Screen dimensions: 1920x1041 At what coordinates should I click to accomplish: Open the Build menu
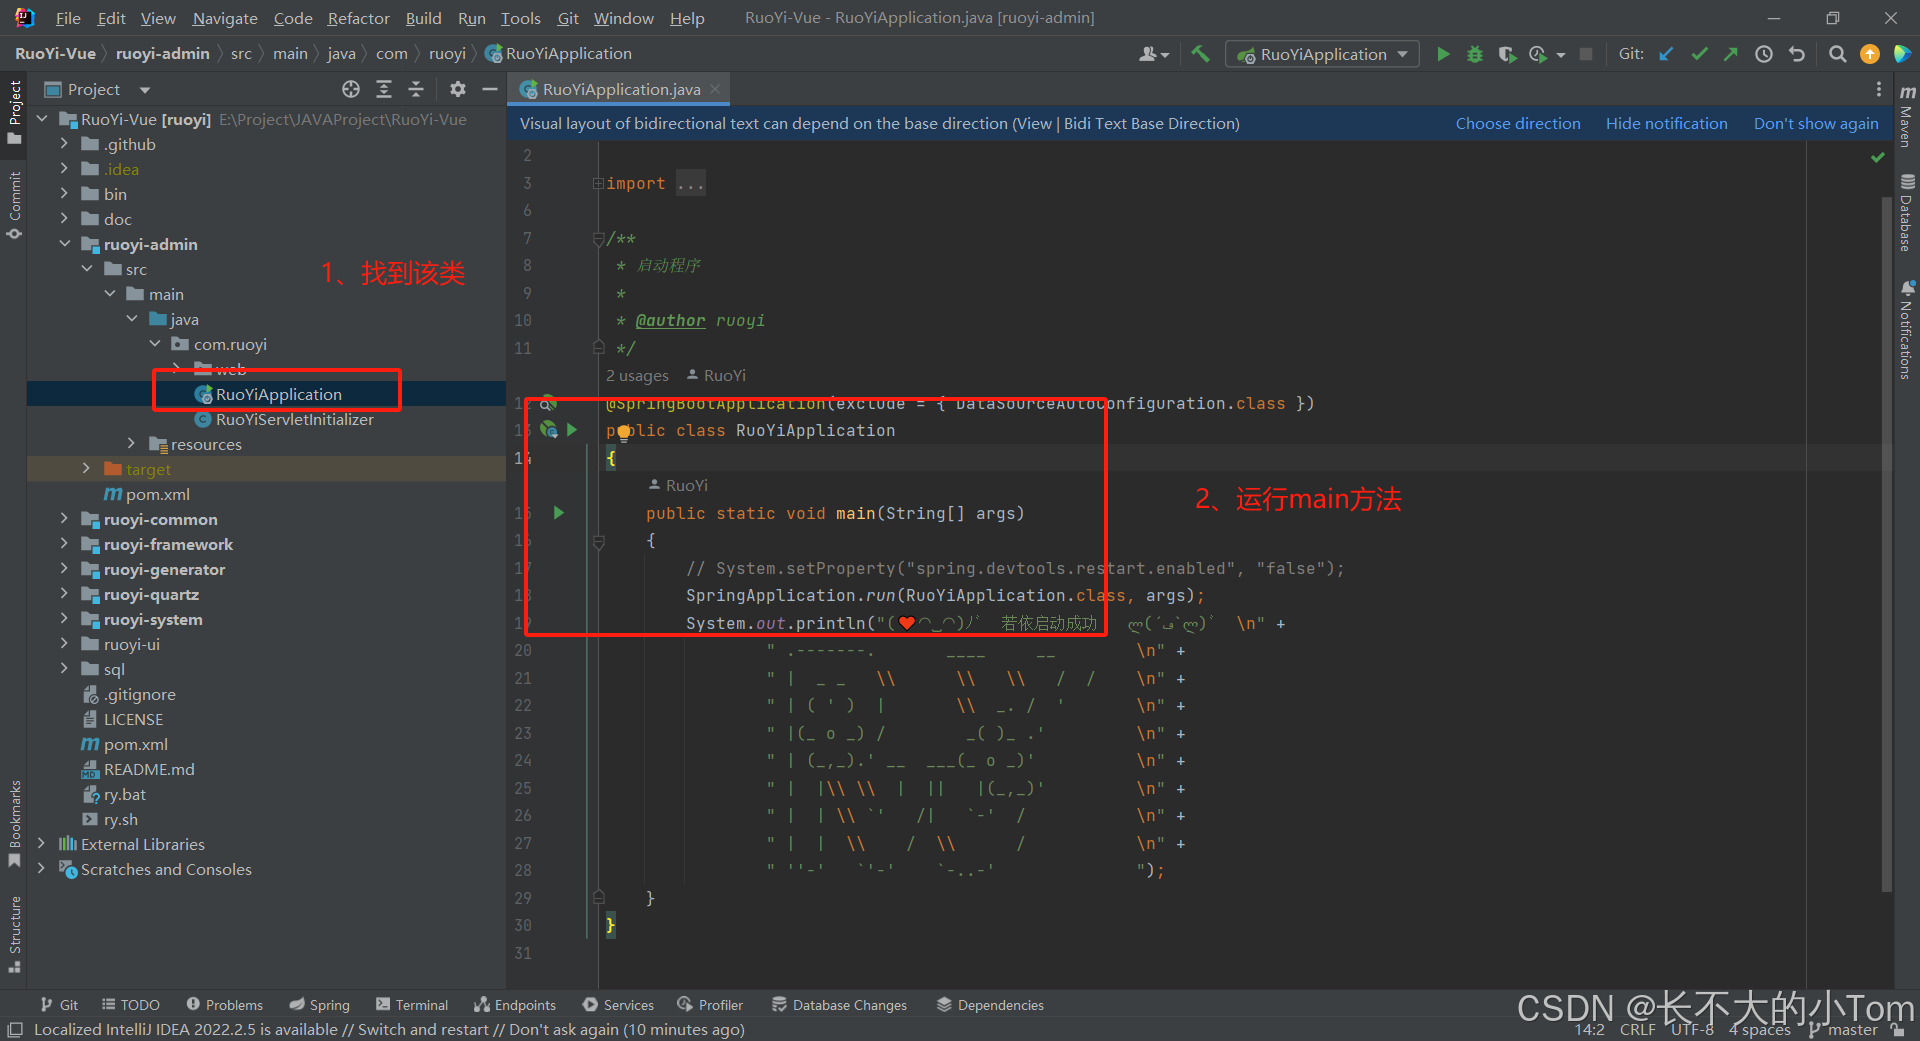point(423,18)
